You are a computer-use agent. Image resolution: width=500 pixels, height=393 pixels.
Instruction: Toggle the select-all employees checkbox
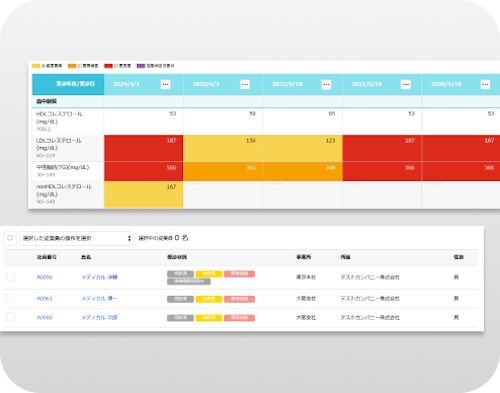tap(10, 238)
